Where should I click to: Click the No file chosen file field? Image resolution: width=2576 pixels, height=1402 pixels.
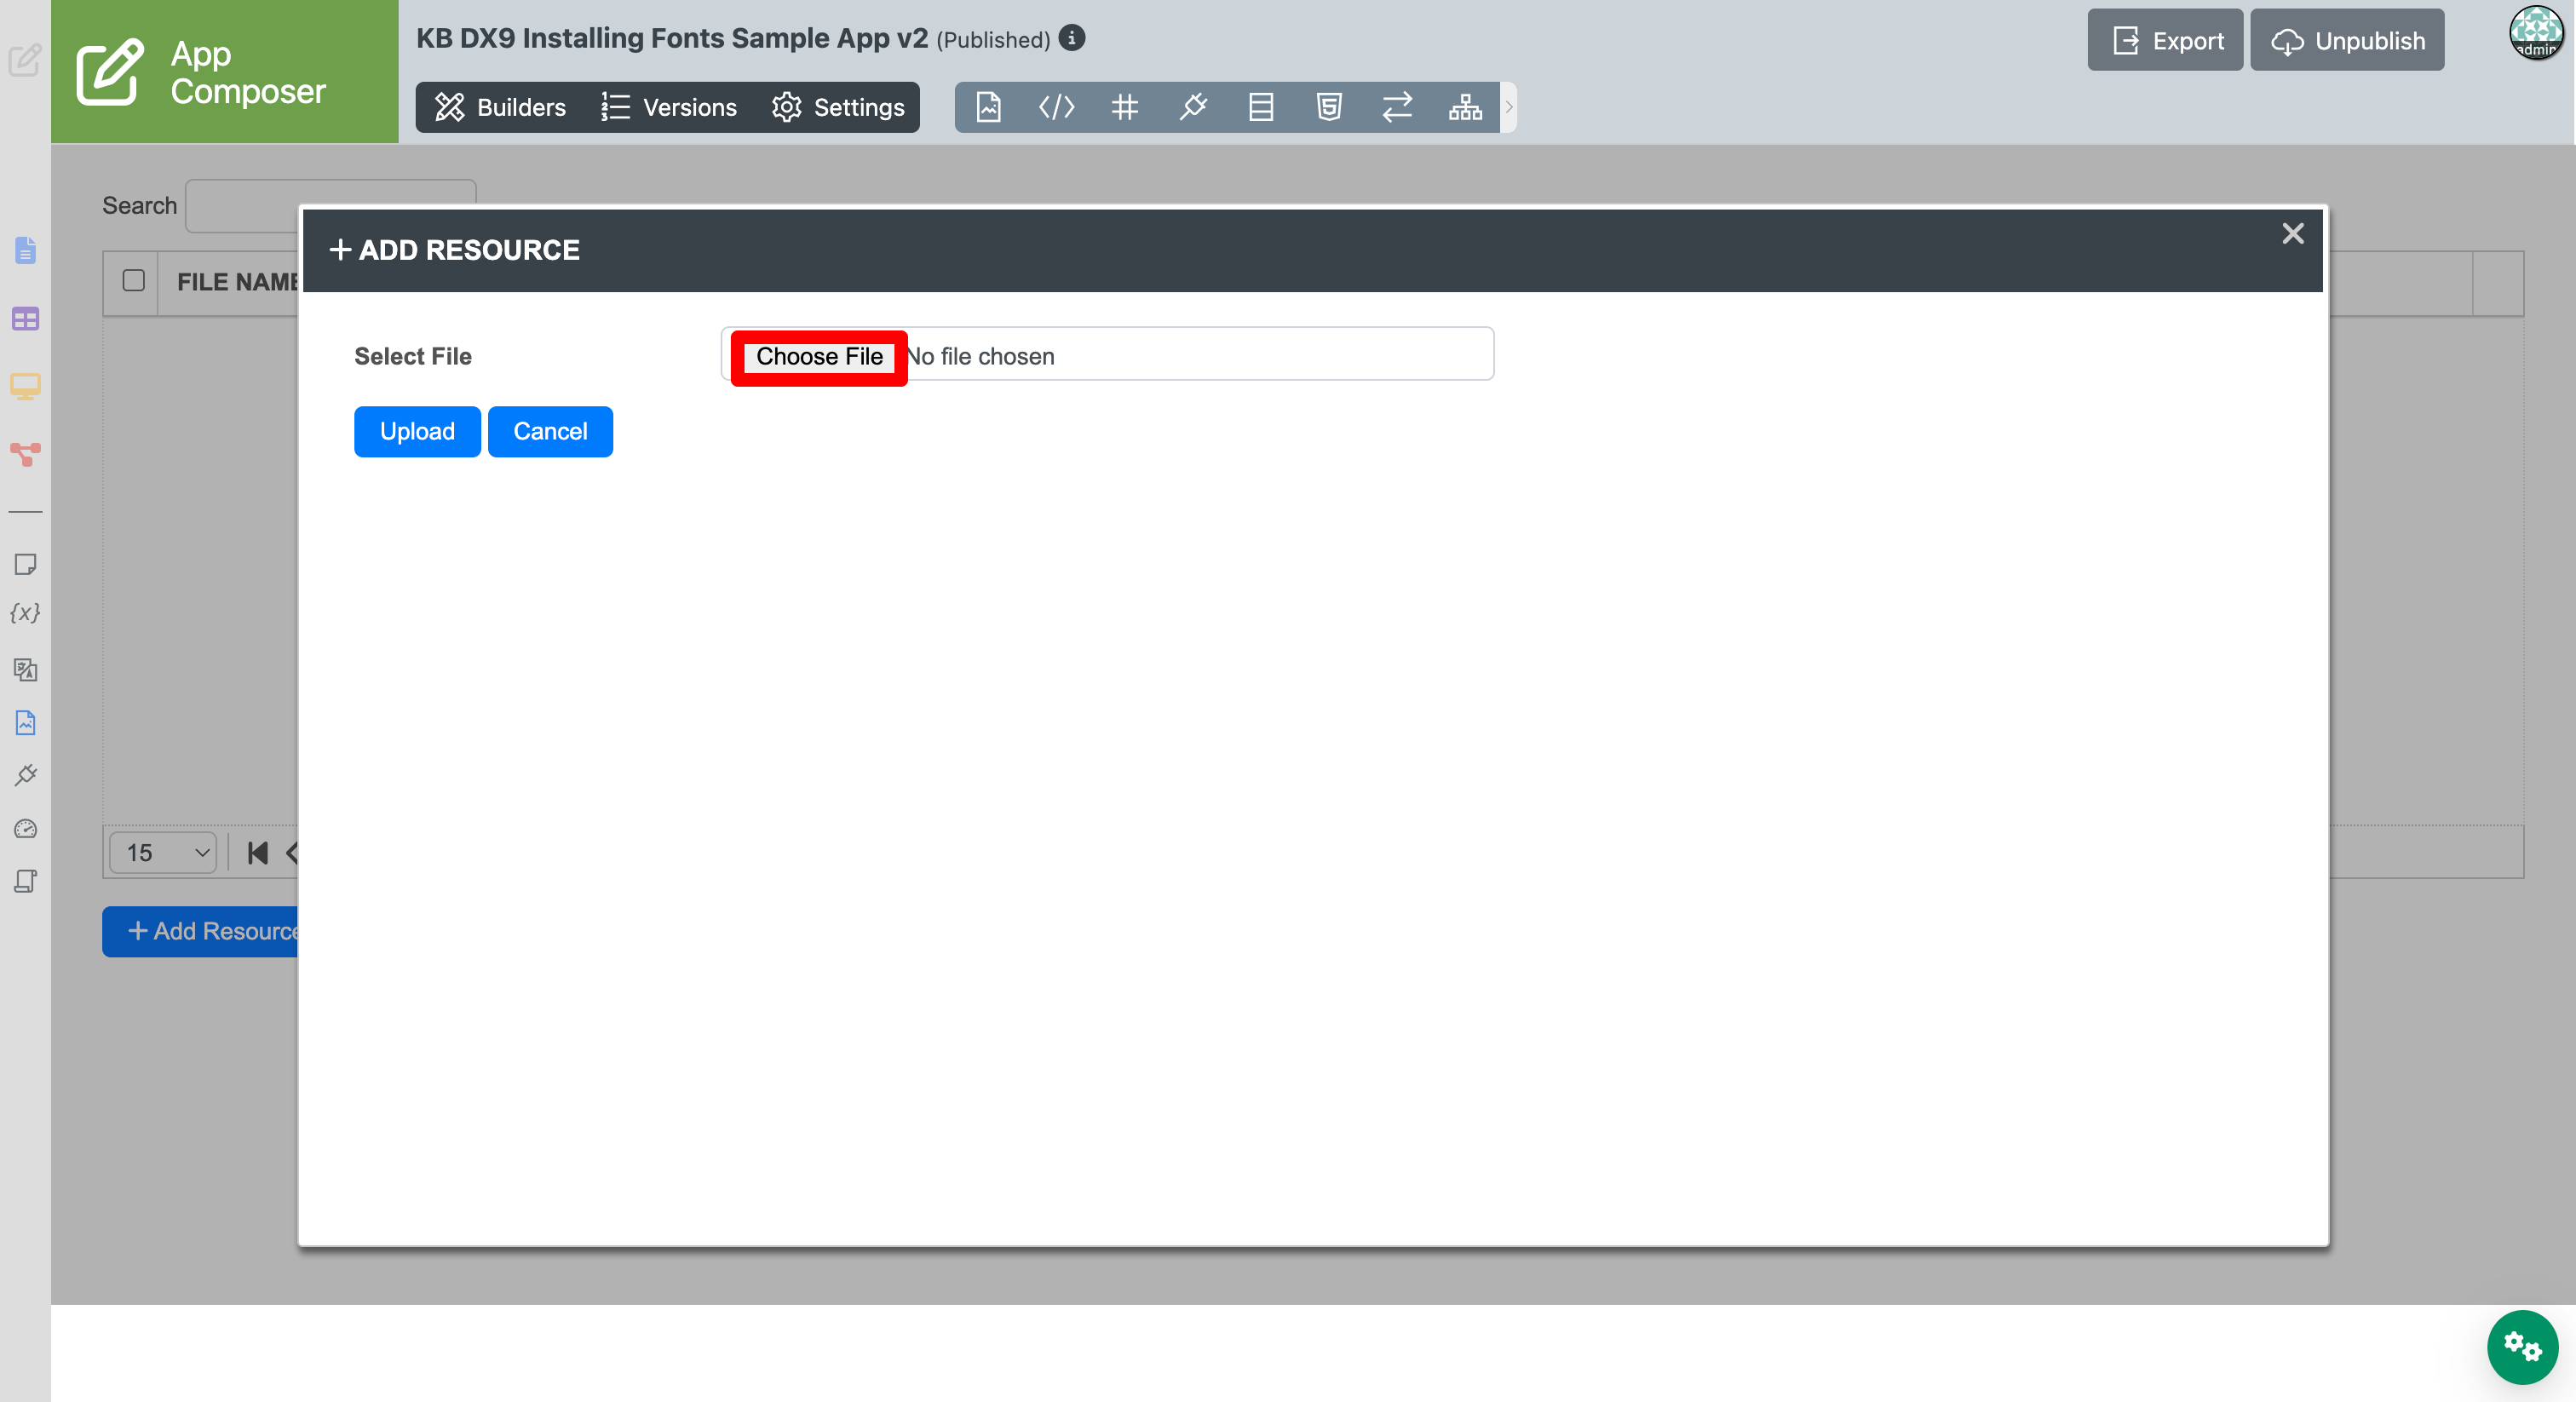pos(1107,354)
